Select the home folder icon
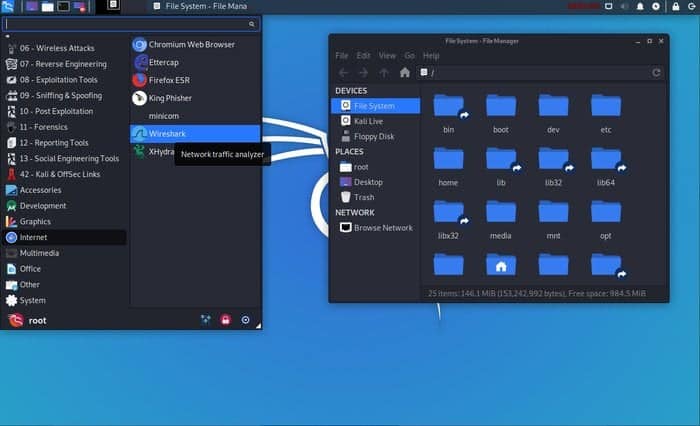 tap(448, 159)
